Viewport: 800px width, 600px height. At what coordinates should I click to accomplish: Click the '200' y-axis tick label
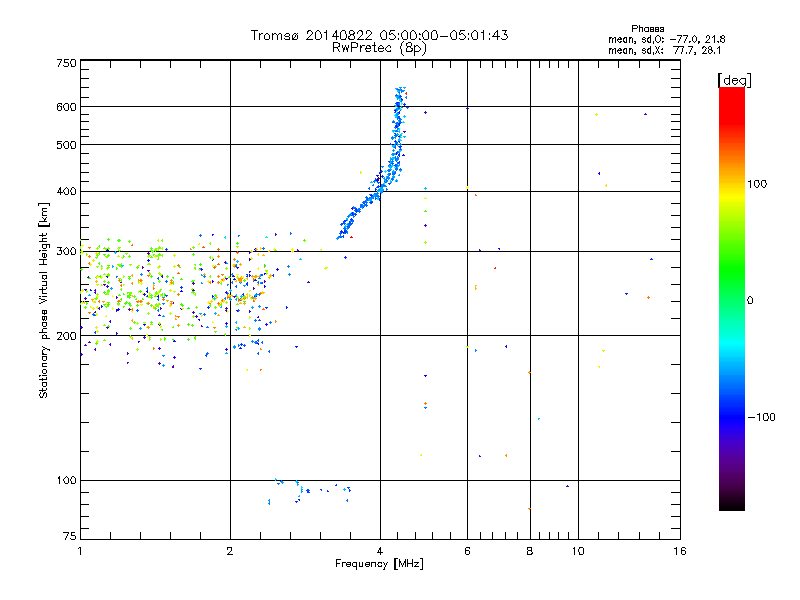(66, 336)
